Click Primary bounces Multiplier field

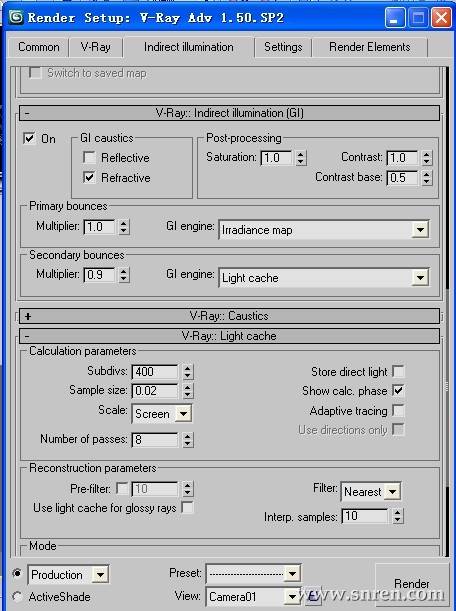(x=100, y=226)
